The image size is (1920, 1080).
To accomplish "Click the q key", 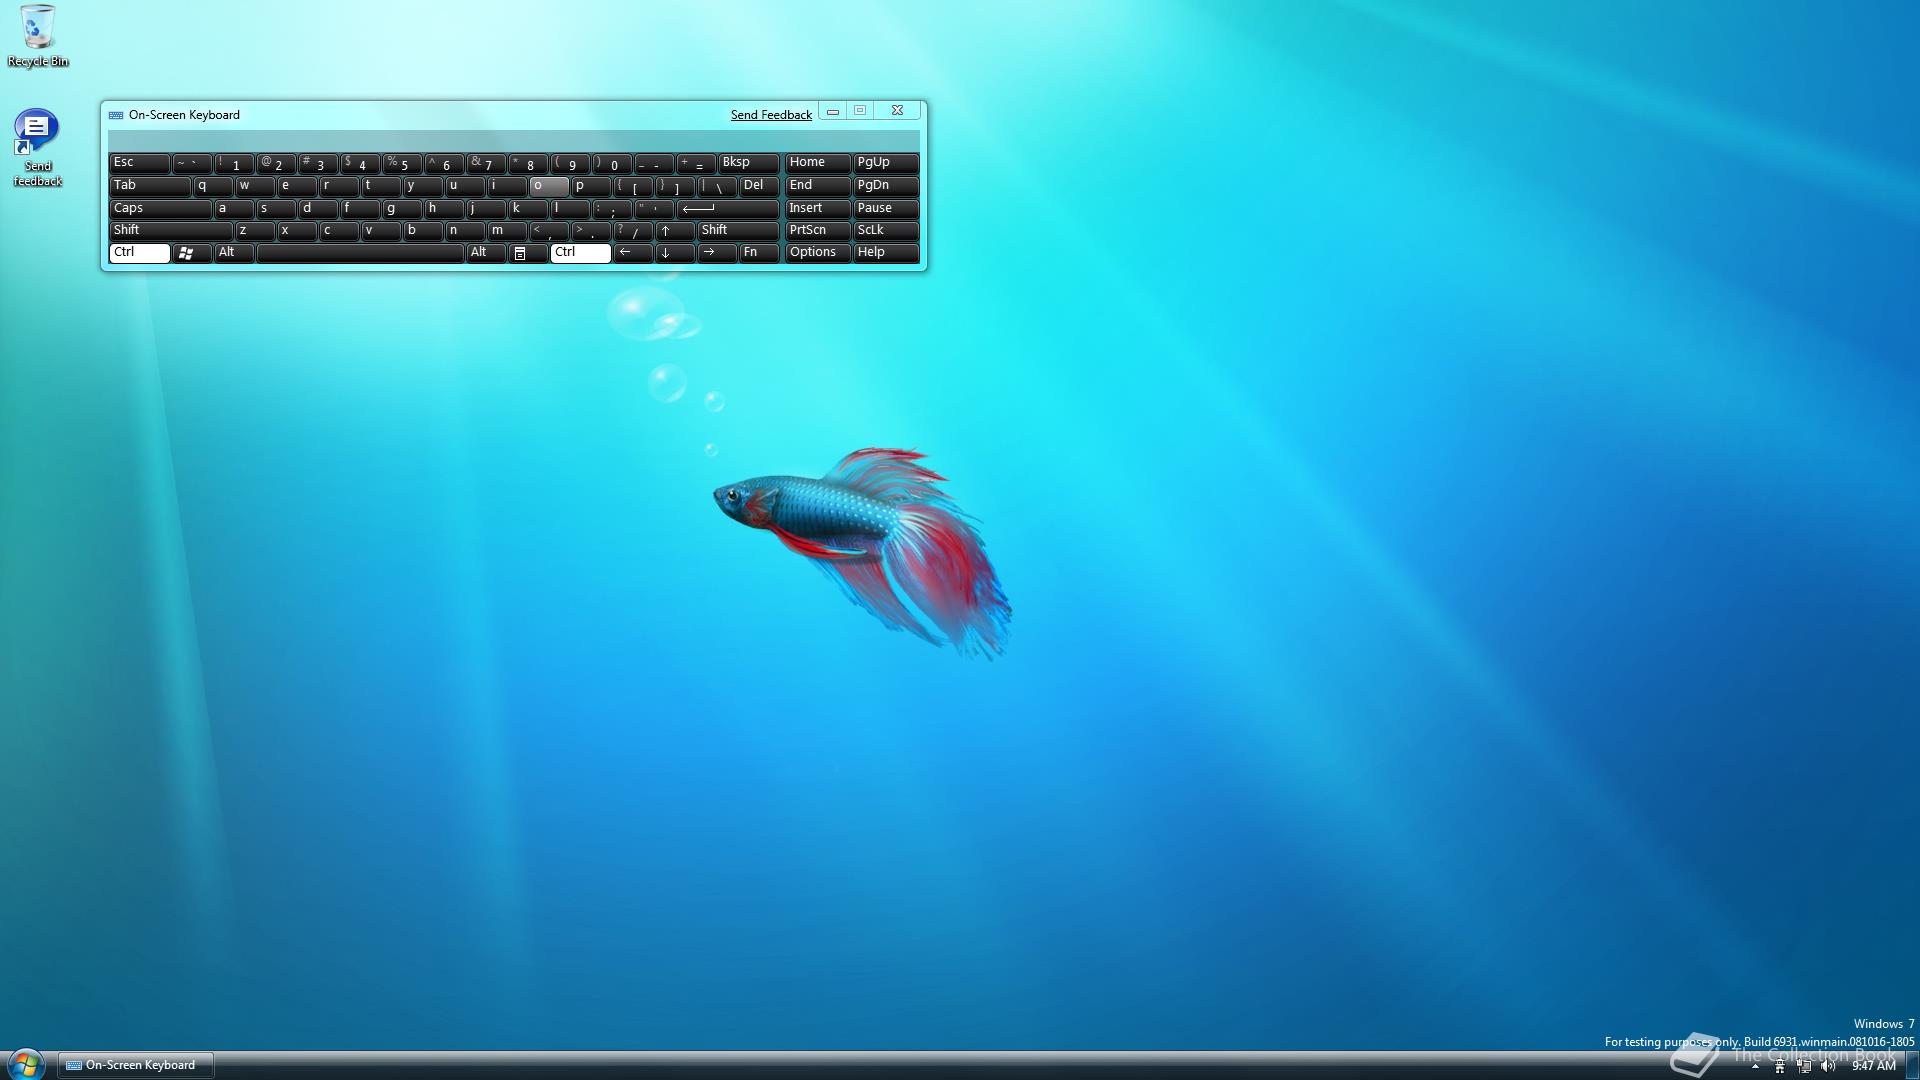I will point(212,186).
